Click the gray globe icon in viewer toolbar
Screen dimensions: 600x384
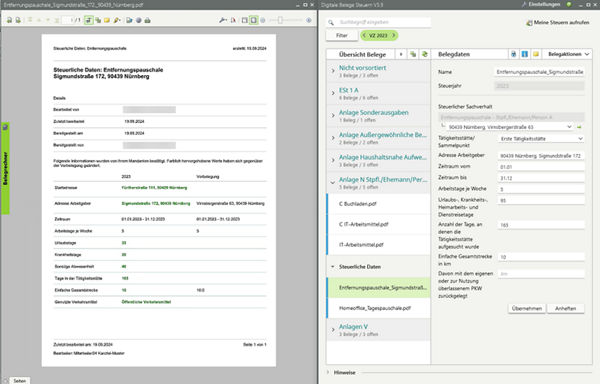139,20
